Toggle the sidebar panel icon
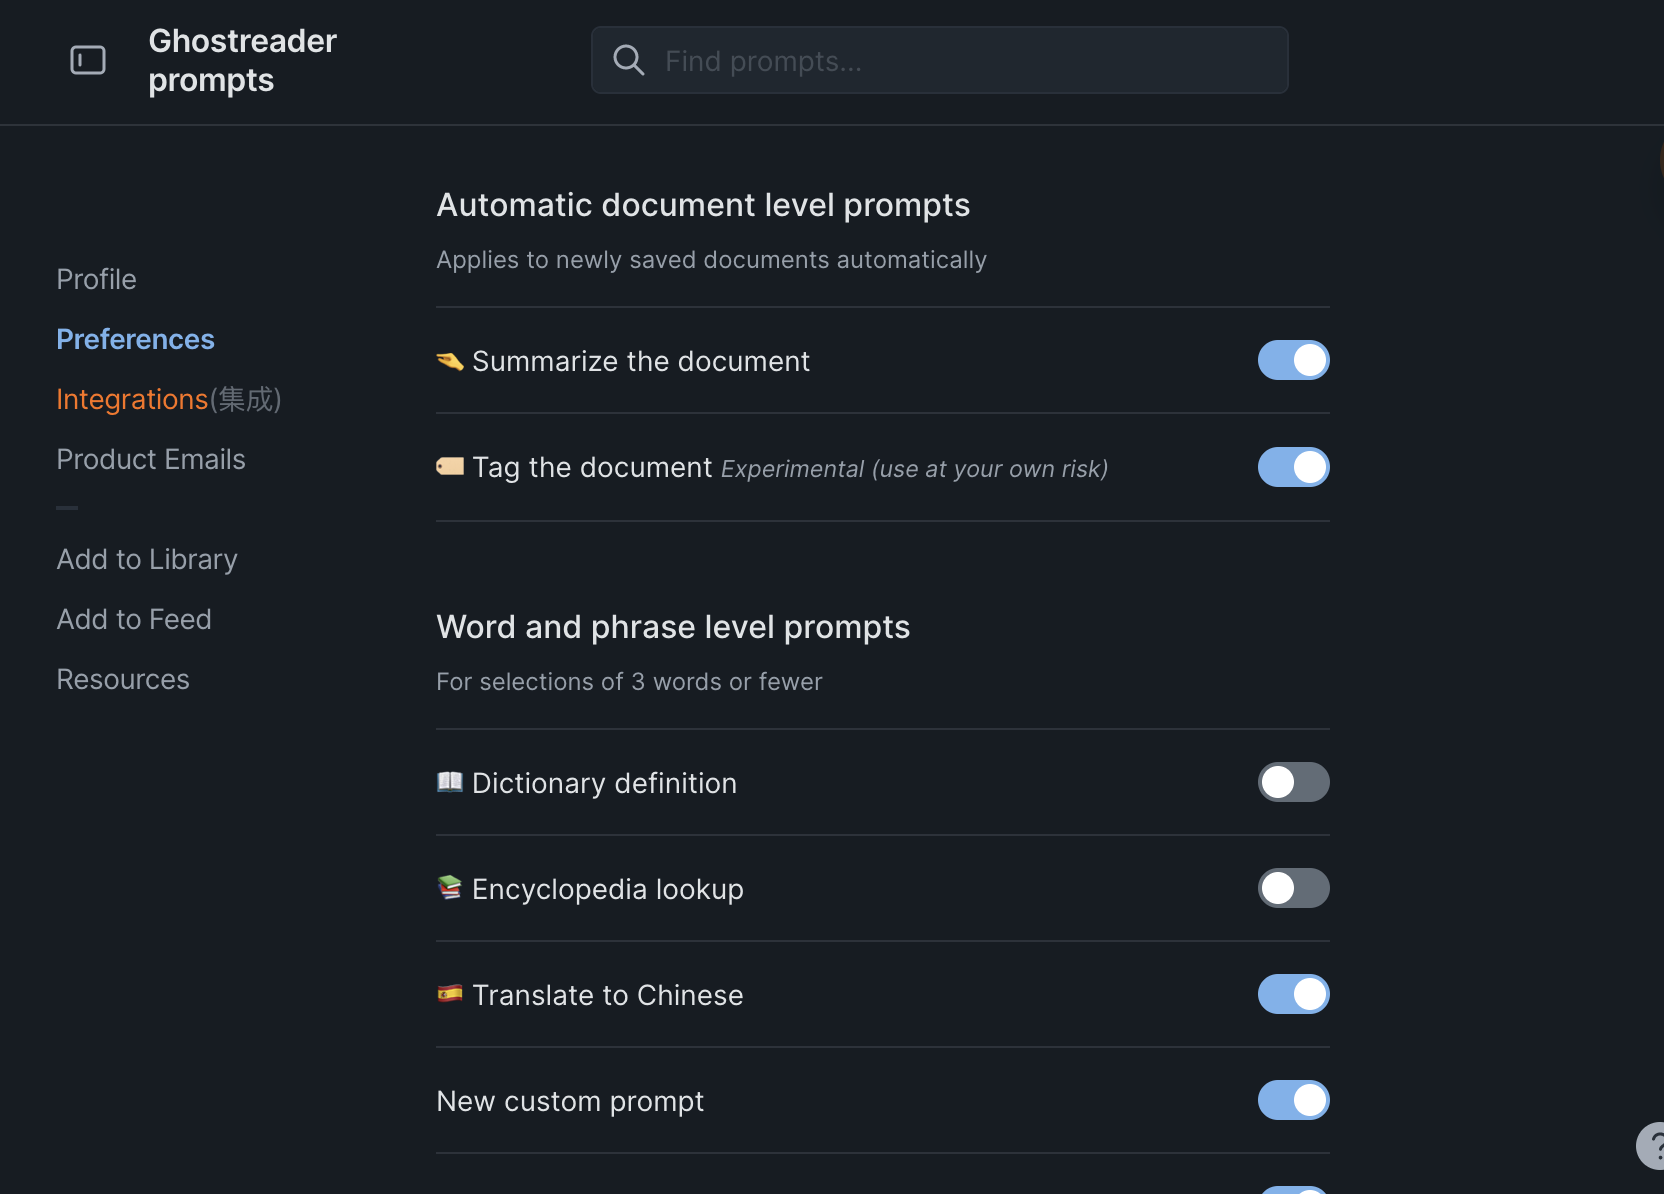The height and width of the screenshot is (1194, 1664). [88, 60]
